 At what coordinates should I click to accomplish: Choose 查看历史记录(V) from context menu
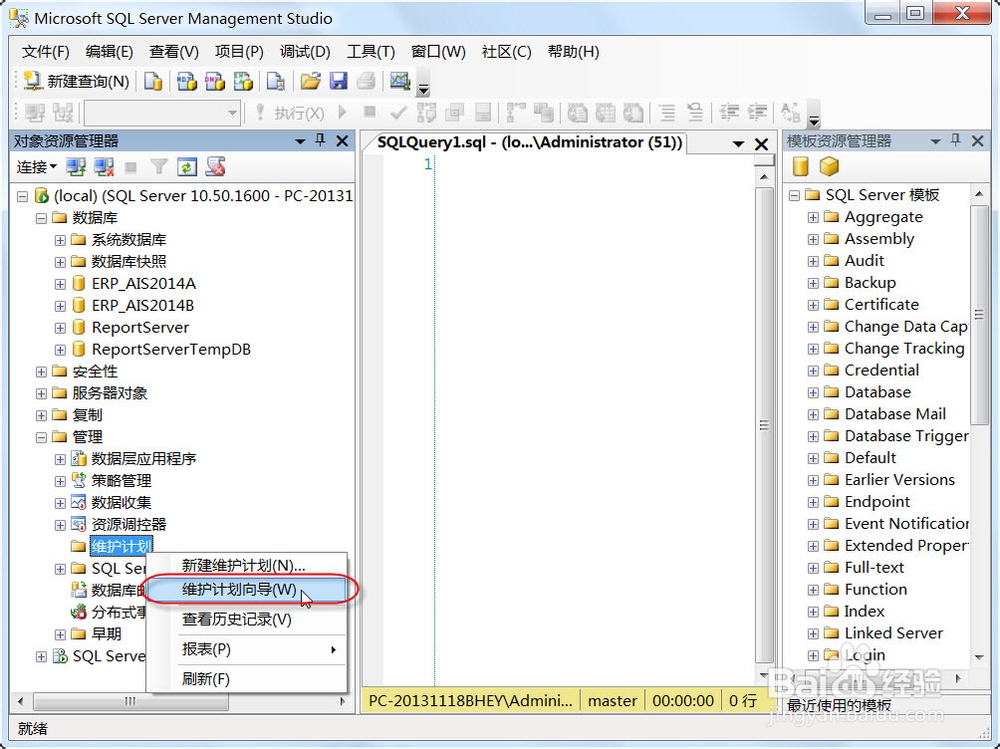pos(246,619)
